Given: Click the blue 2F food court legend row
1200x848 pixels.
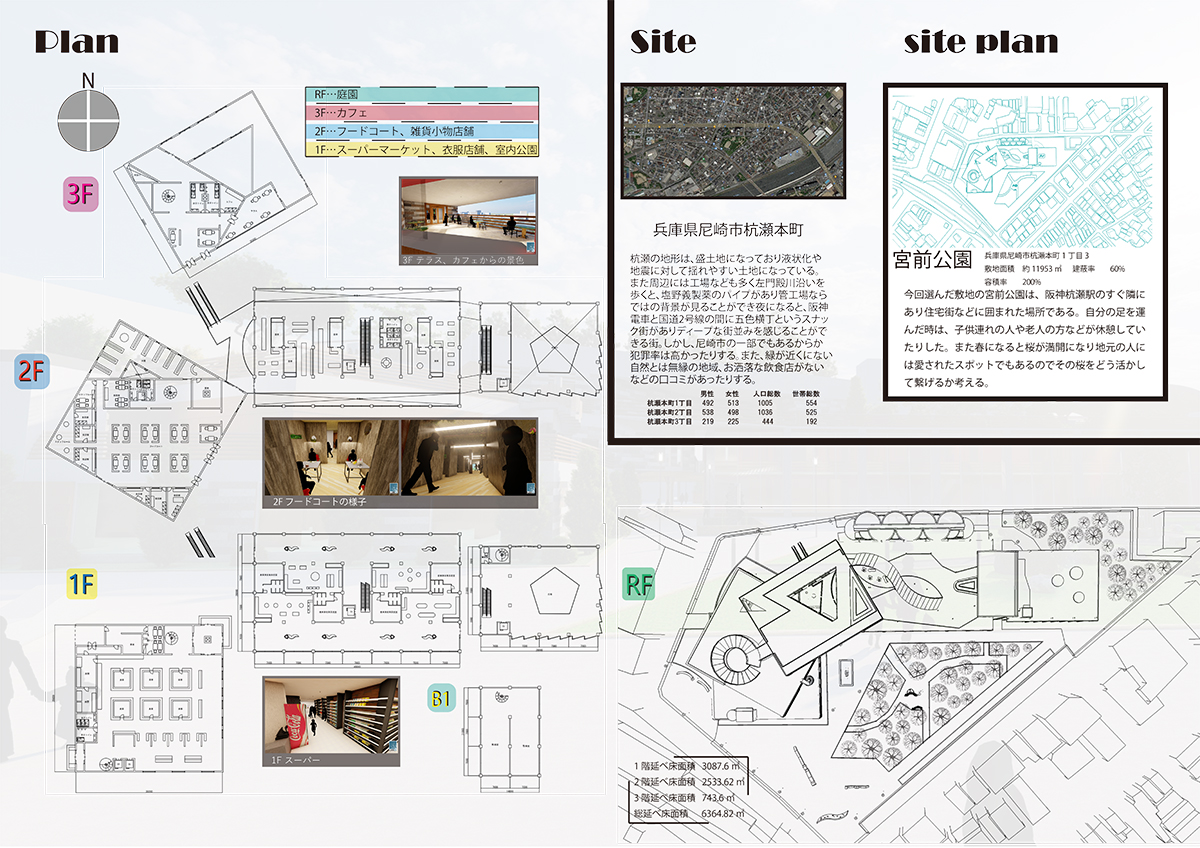Looking at the screenshot, I should click(422, 131).
